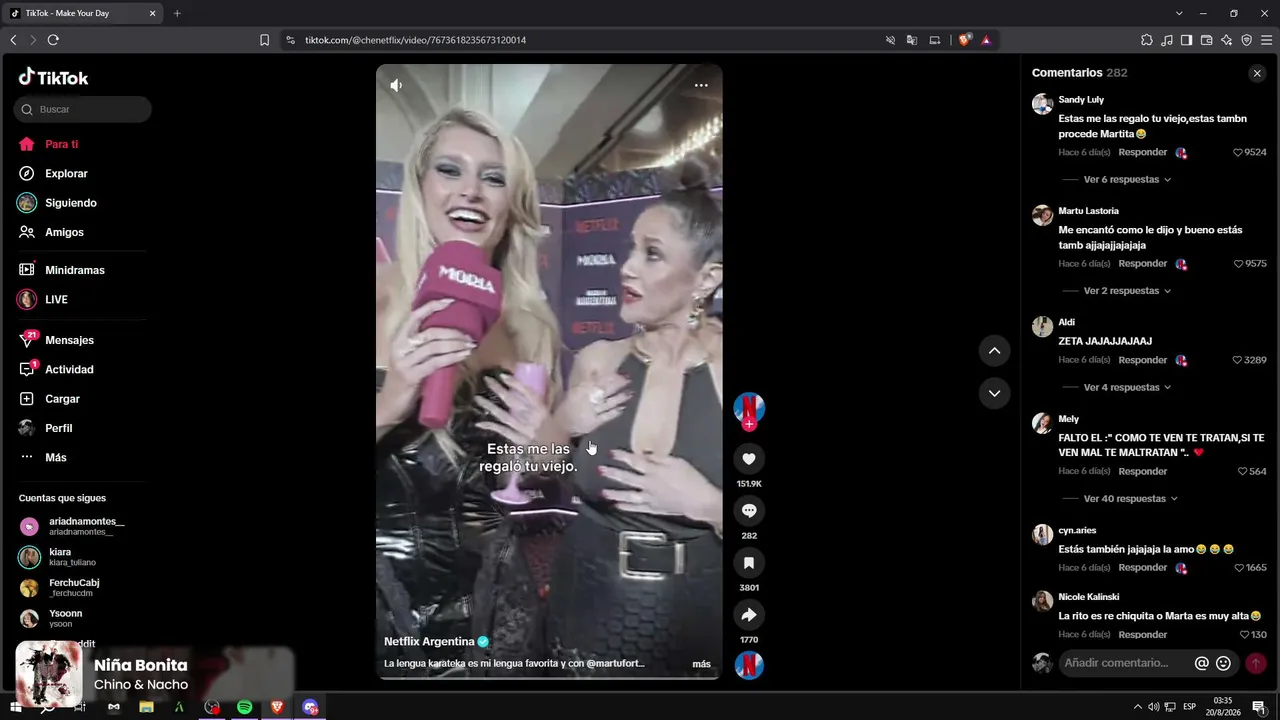Open Spotify from the taskbar
Viewport: 1280px width, 720px height.
click(245, 707)
